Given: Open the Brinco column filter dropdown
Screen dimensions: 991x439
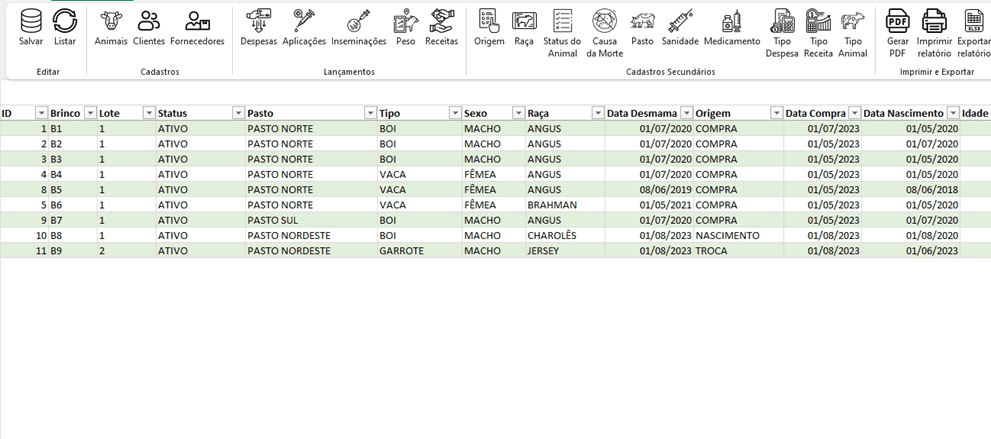Looking at the screenshot, I should point(90,113).
